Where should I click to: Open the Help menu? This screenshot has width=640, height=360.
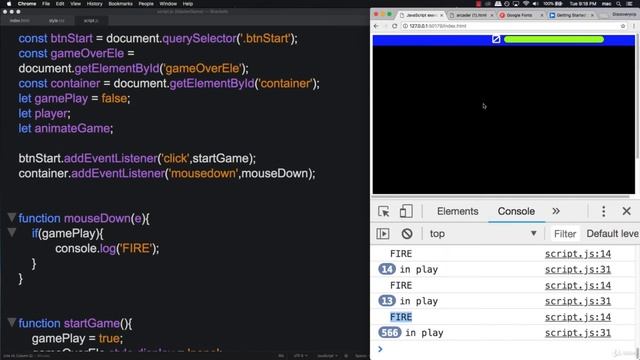(188, 4)
